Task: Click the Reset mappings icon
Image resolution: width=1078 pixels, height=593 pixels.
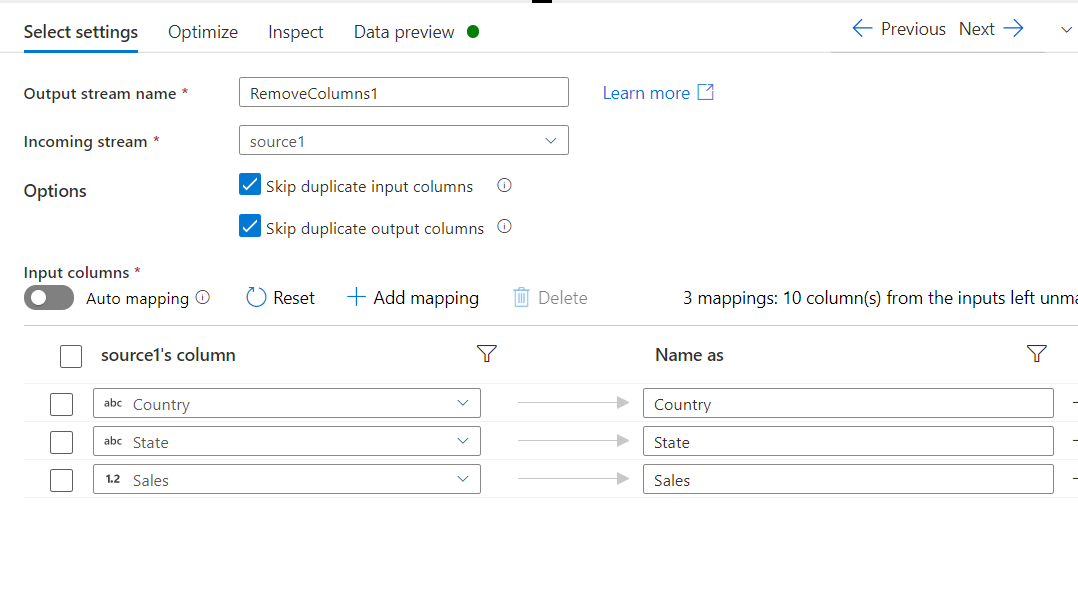Action: tap(256, 297)
